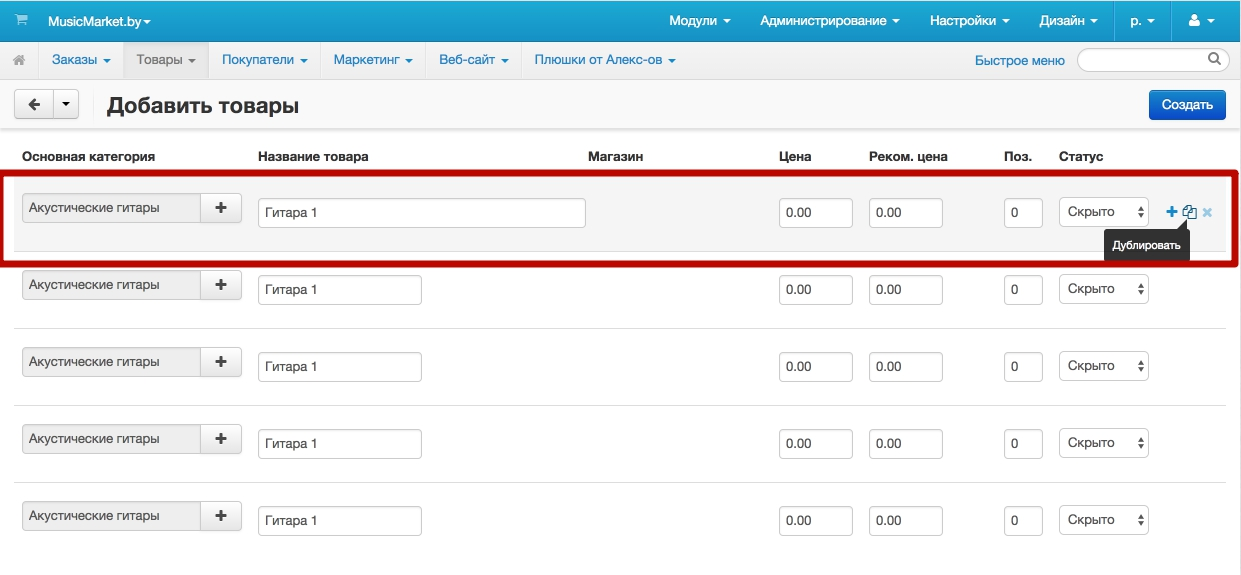Click the Добавить товары page title
The image size is (1241, 575).
(203, 105)
